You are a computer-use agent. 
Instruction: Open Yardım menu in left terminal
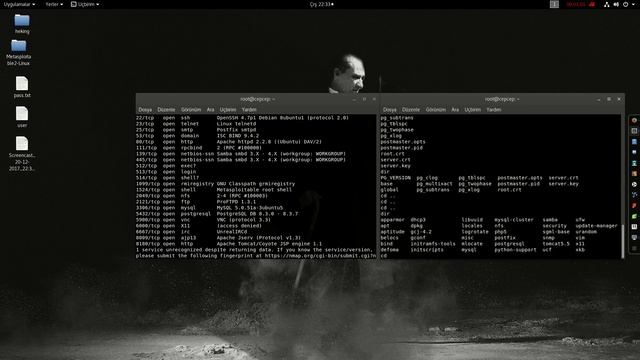click(249, 110)
